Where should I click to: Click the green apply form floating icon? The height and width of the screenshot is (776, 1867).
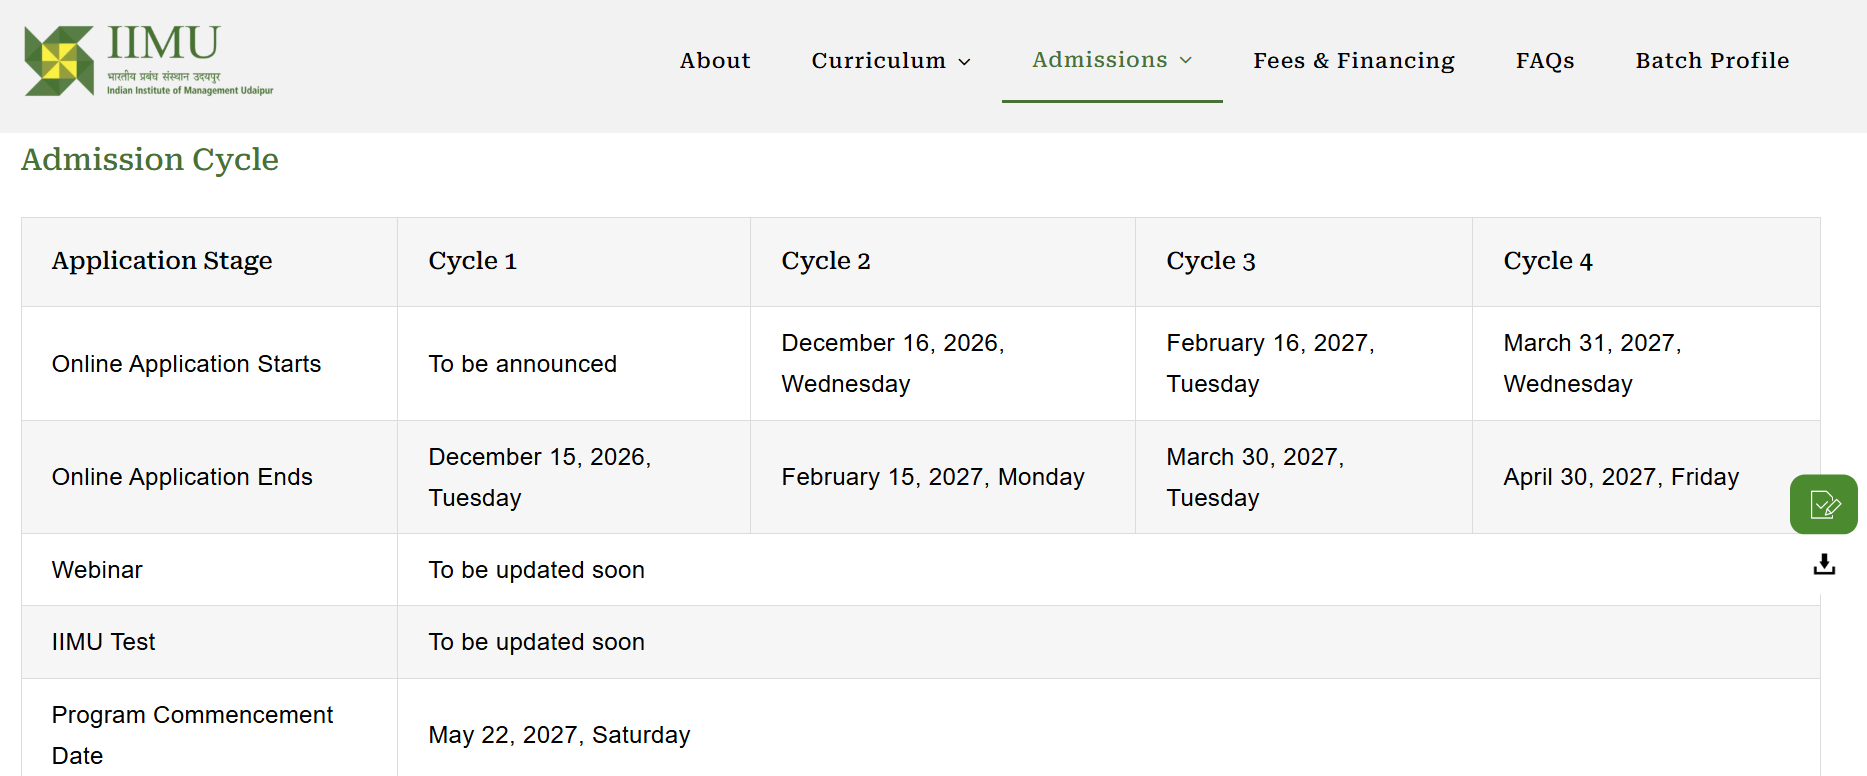(1823, 504)
